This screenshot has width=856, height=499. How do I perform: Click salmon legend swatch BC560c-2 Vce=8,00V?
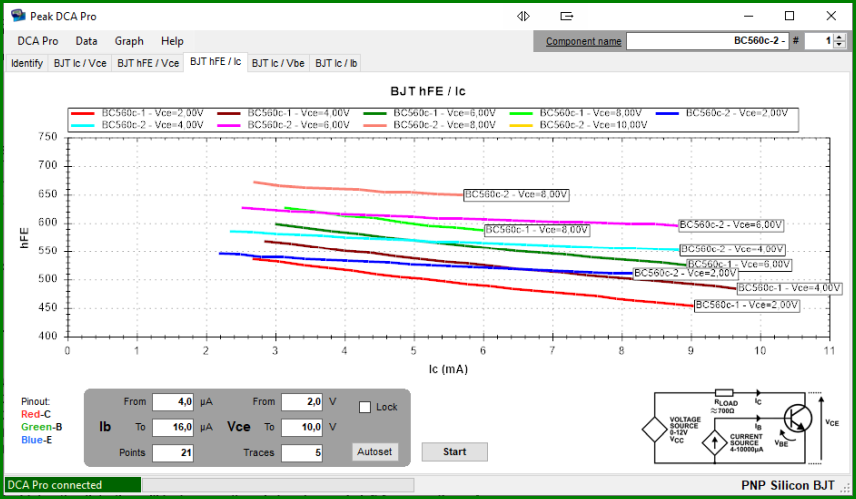point(374,125)
